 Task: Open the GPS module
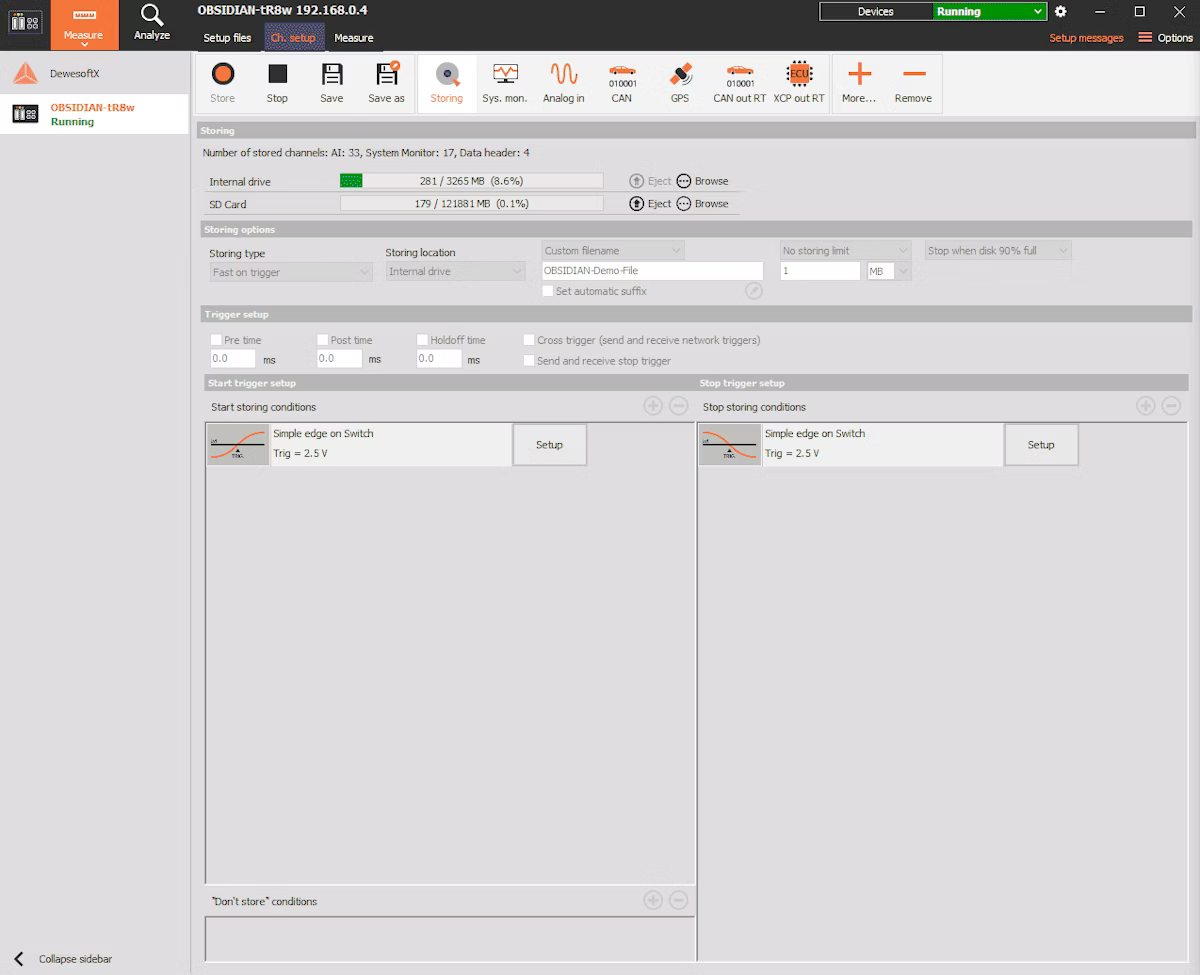[680, 83]
